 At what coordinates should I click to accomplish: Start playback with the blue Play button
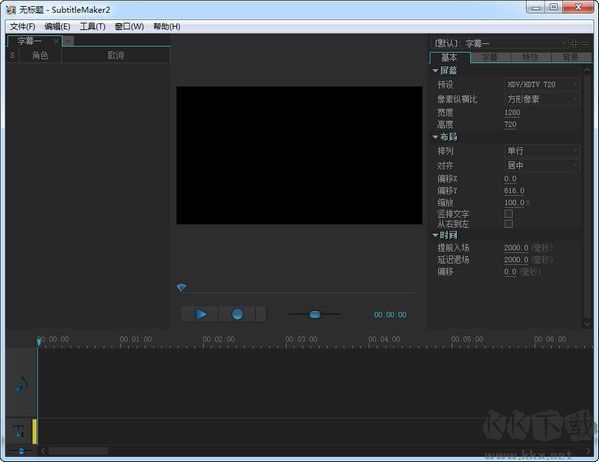pos(200,314)
